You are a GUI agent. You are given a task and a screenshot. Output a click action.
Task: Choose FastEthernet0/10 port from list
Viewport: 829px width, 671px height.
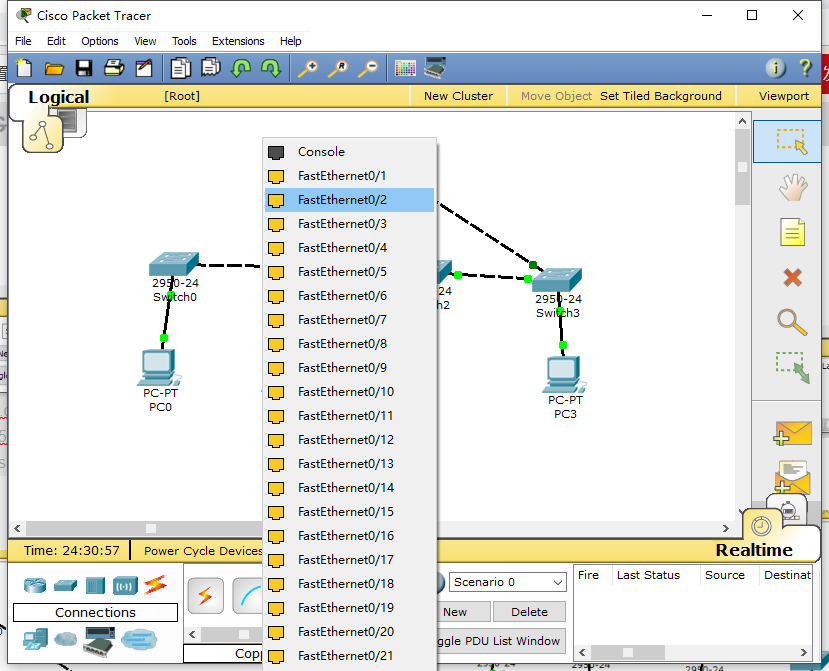point(349,392)
